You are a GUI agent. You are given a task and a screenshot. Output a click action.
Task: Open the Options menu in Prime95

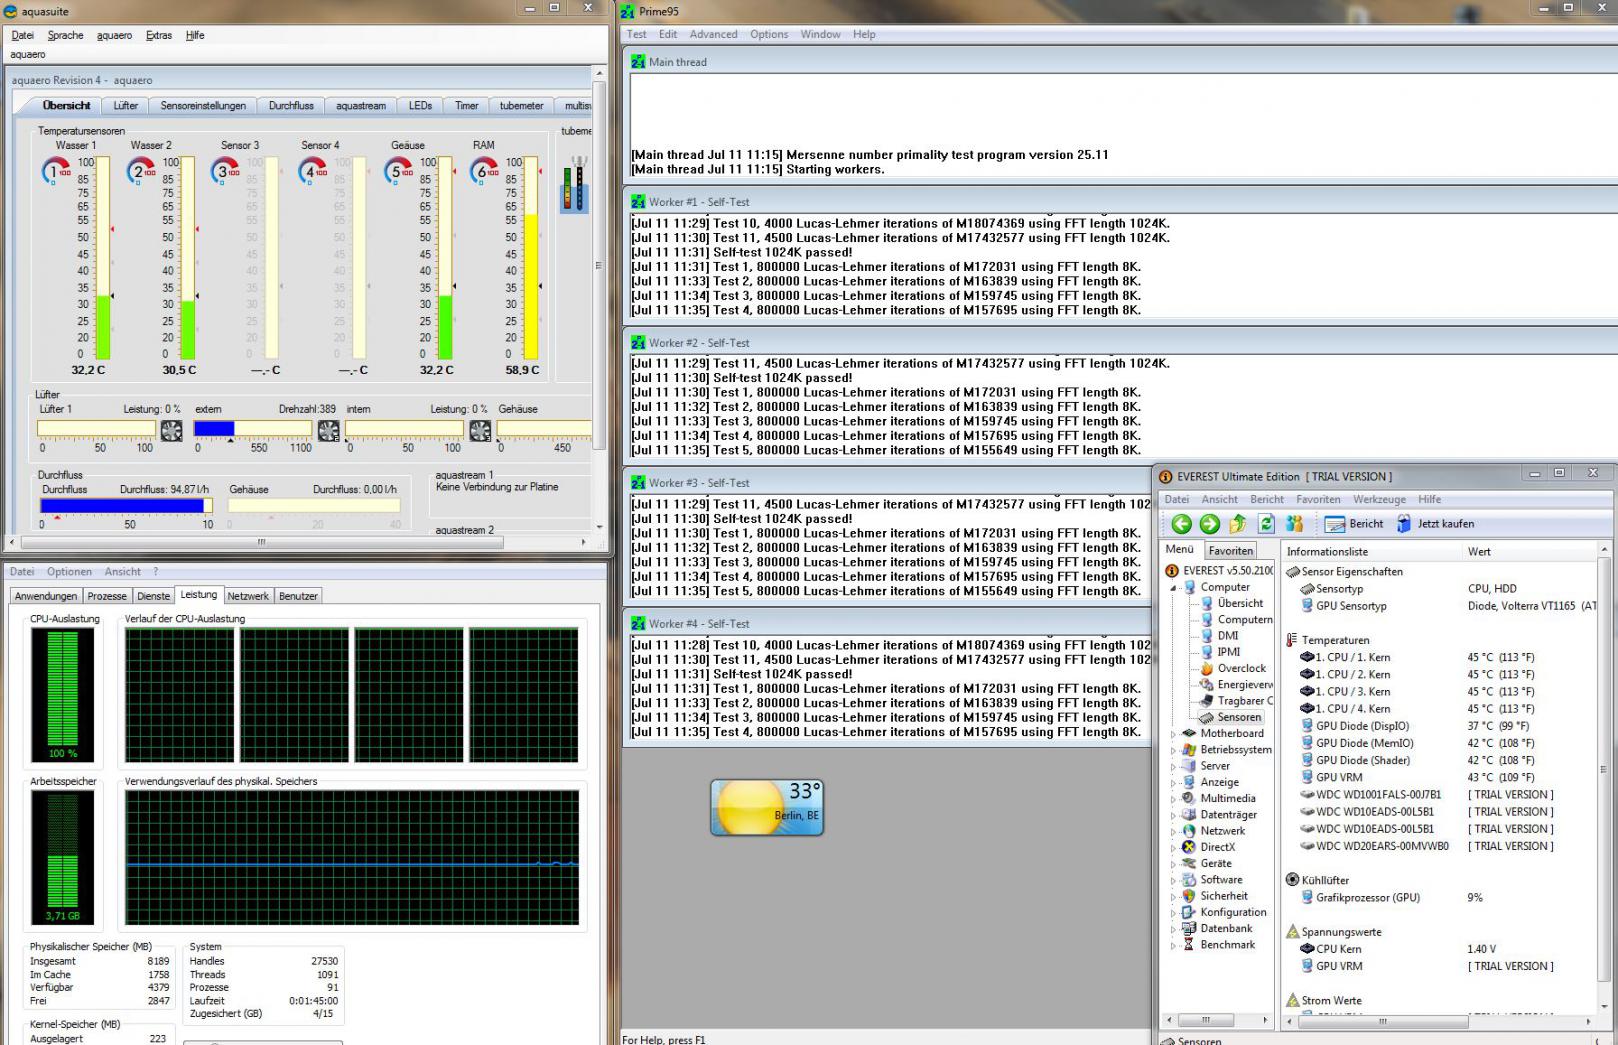[769, 34]
